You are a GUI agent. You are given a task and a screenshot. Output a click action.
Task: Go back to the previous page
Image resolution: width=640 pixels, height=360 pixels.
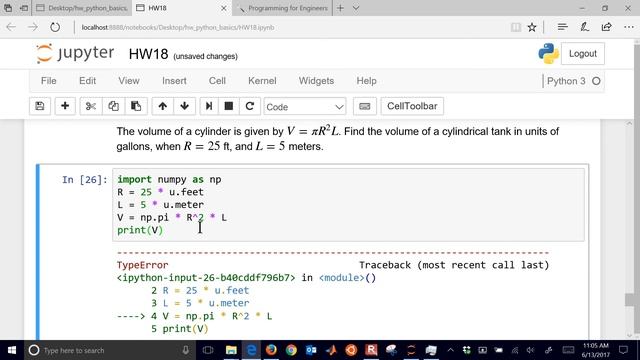point(11,27)
